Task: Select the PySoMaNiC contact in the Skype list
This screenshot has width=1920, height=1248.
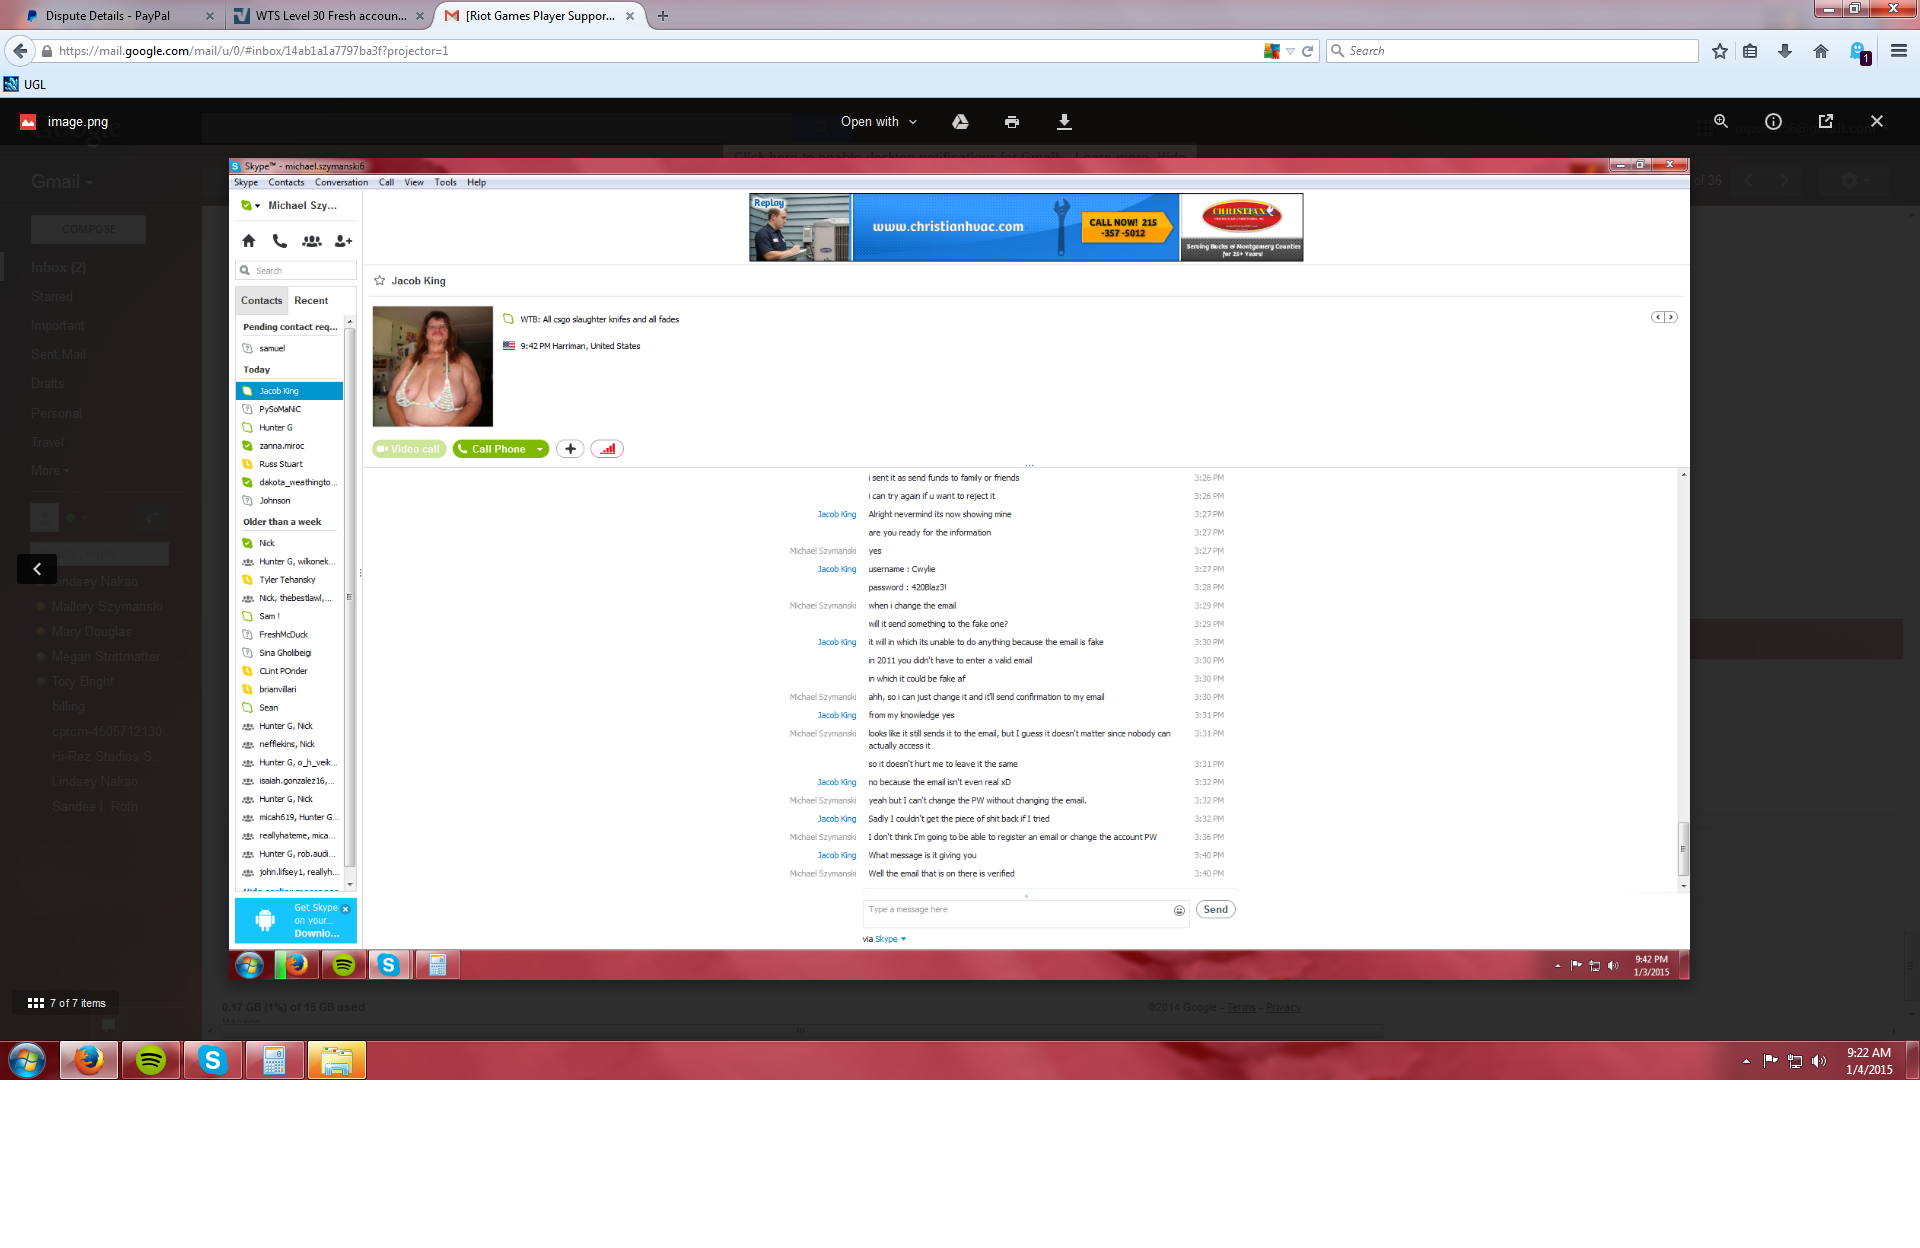Action: tap(290, 409)
